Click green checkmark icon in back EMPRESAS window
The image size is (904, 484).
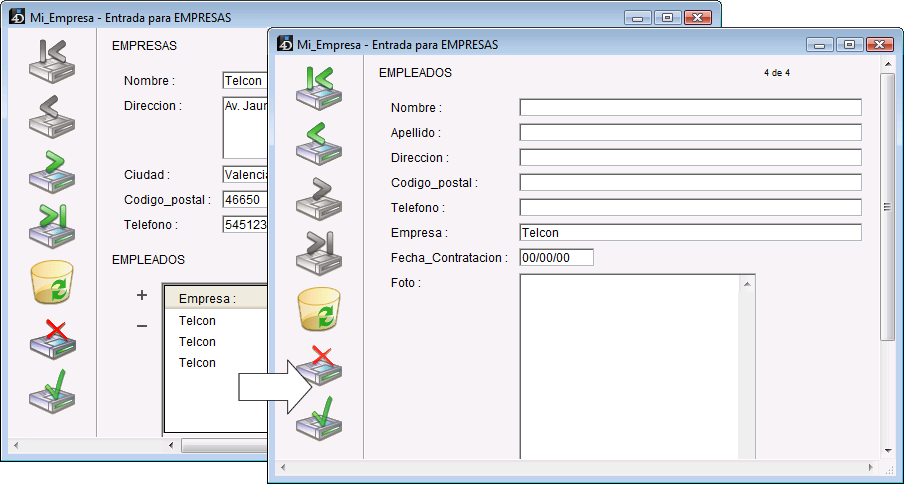pyautogui.click(x=52, y=391)
